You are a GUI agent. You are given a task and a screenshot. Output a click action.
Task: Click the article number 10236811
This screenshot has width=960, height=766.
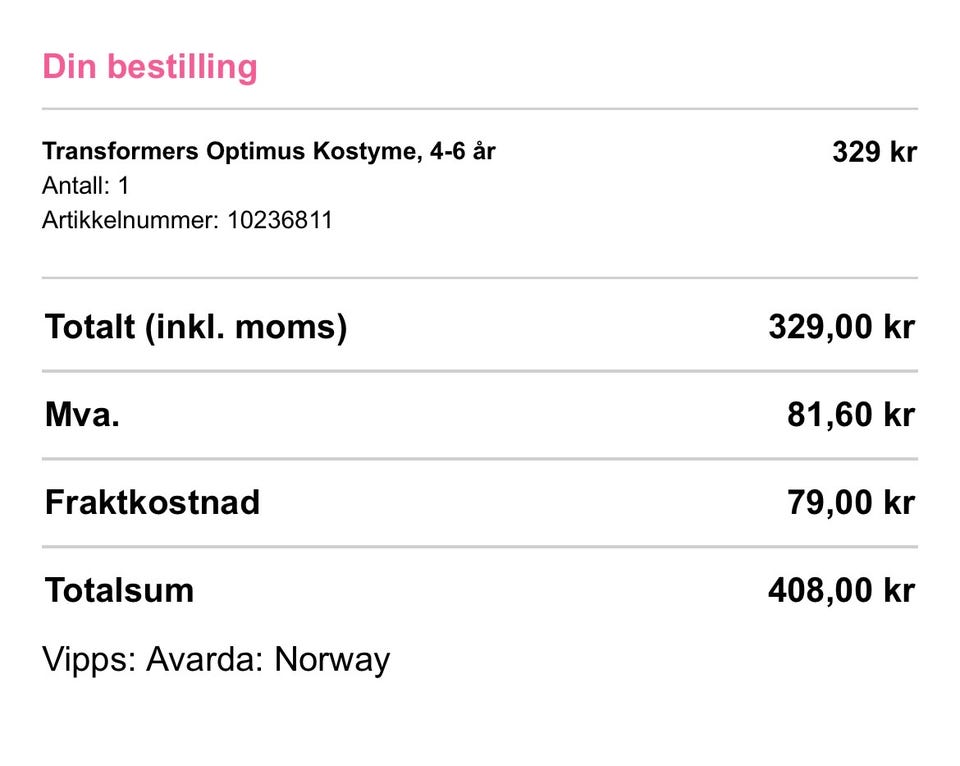(280, 220)
